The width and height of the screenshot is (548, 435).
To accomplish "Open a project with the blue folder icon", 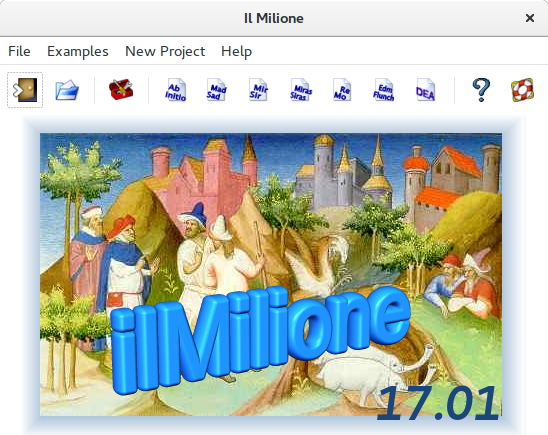I will 67,90.
